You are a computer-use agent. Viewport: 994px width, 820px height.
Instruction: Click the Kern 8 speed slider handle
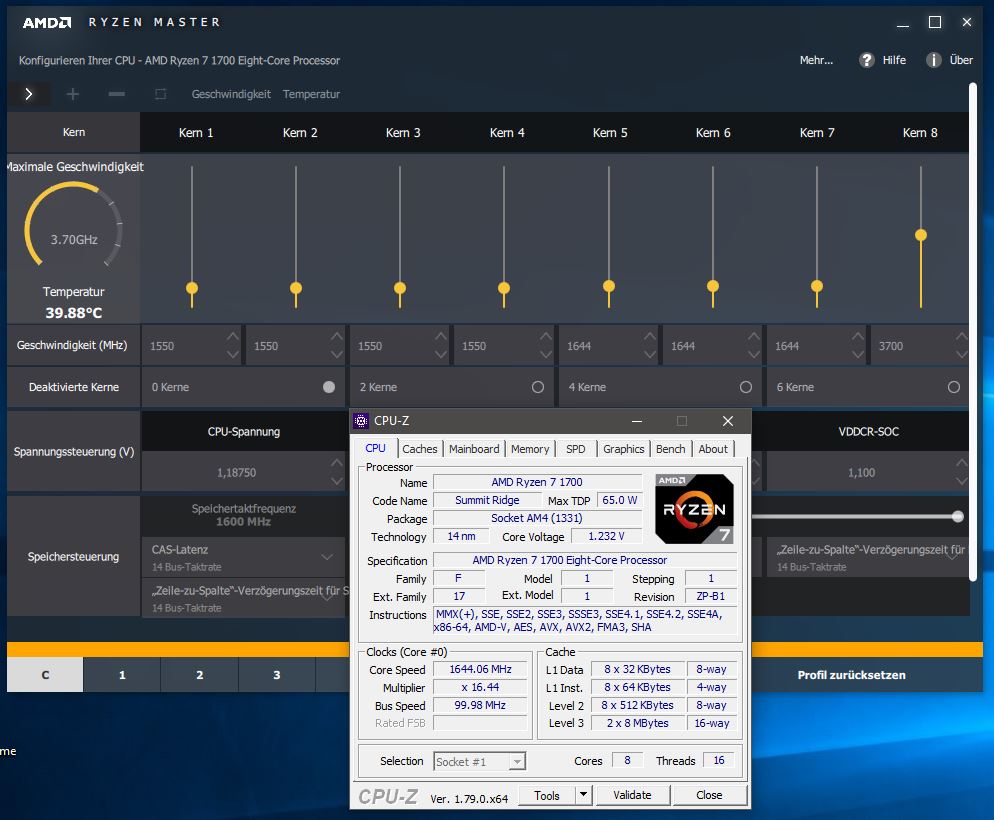coord(921,235)
